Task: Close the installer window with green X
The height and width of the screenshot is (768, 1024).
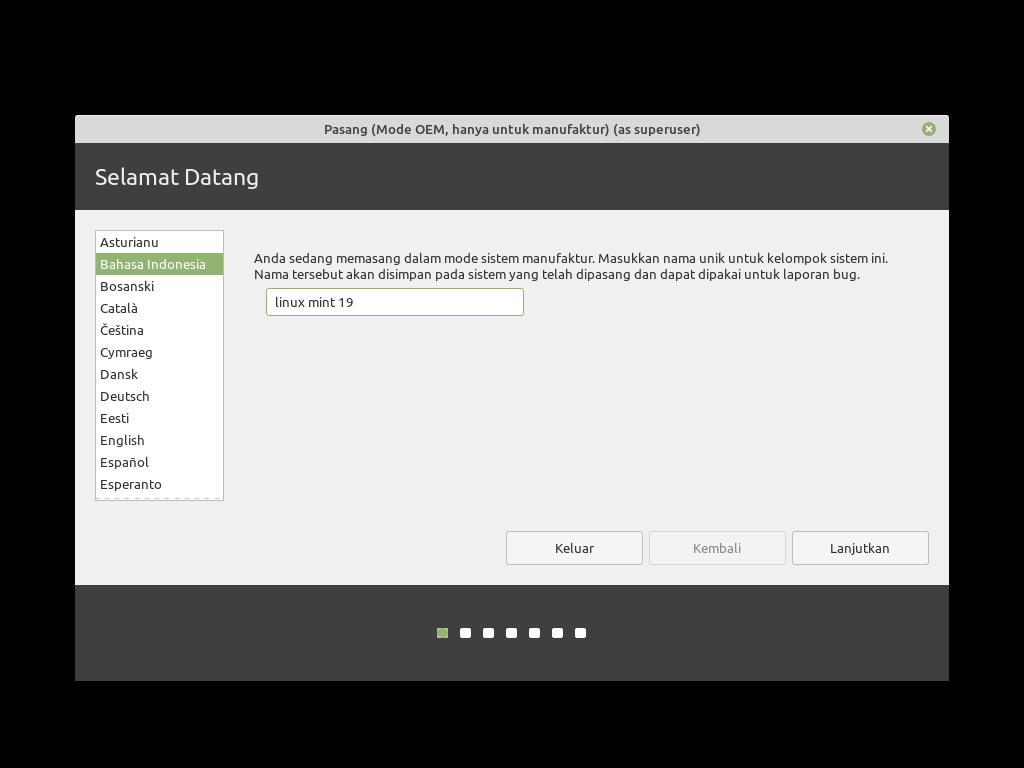Action: (x=928, y=129)
